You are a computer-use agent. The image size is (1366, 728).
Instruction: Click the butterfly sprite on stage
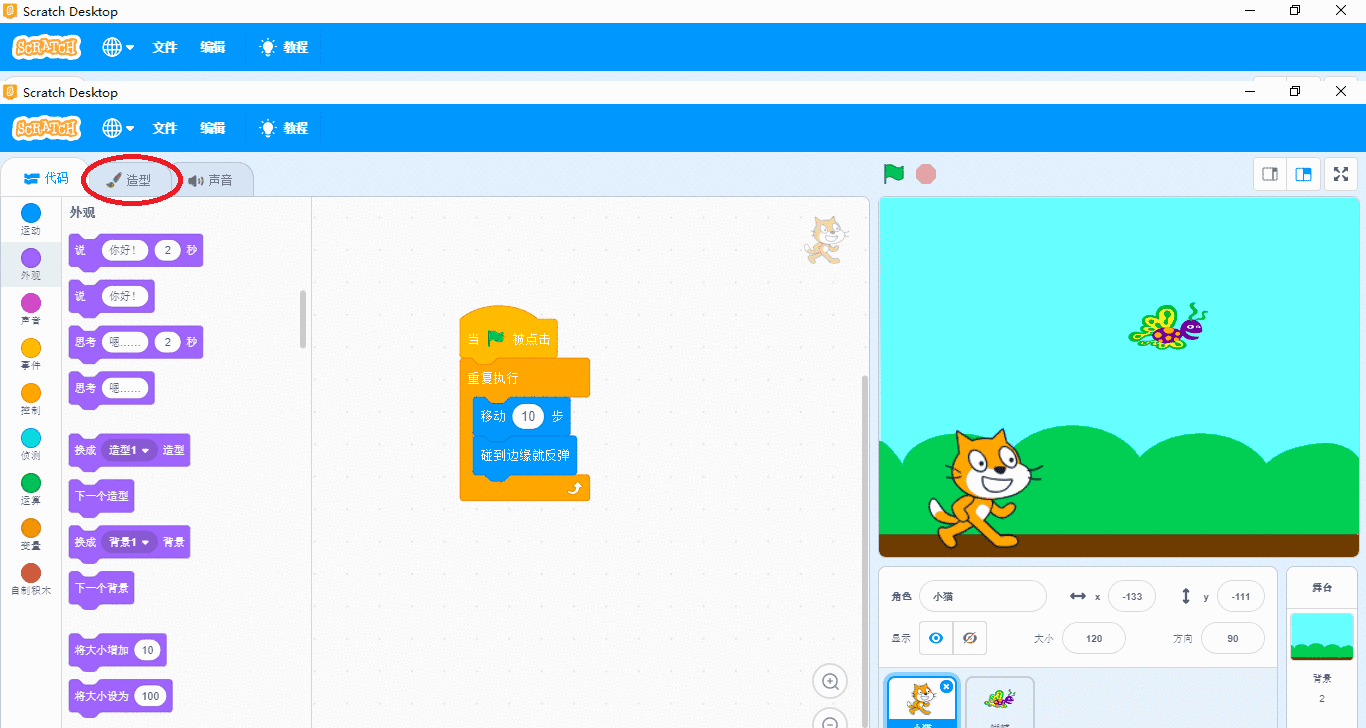coord(1167,327)
